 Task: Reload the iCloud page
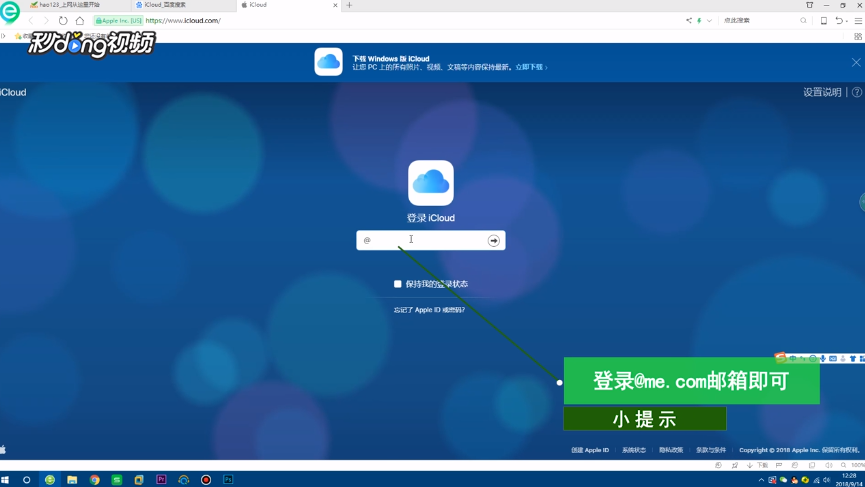[x=63, y=20]
